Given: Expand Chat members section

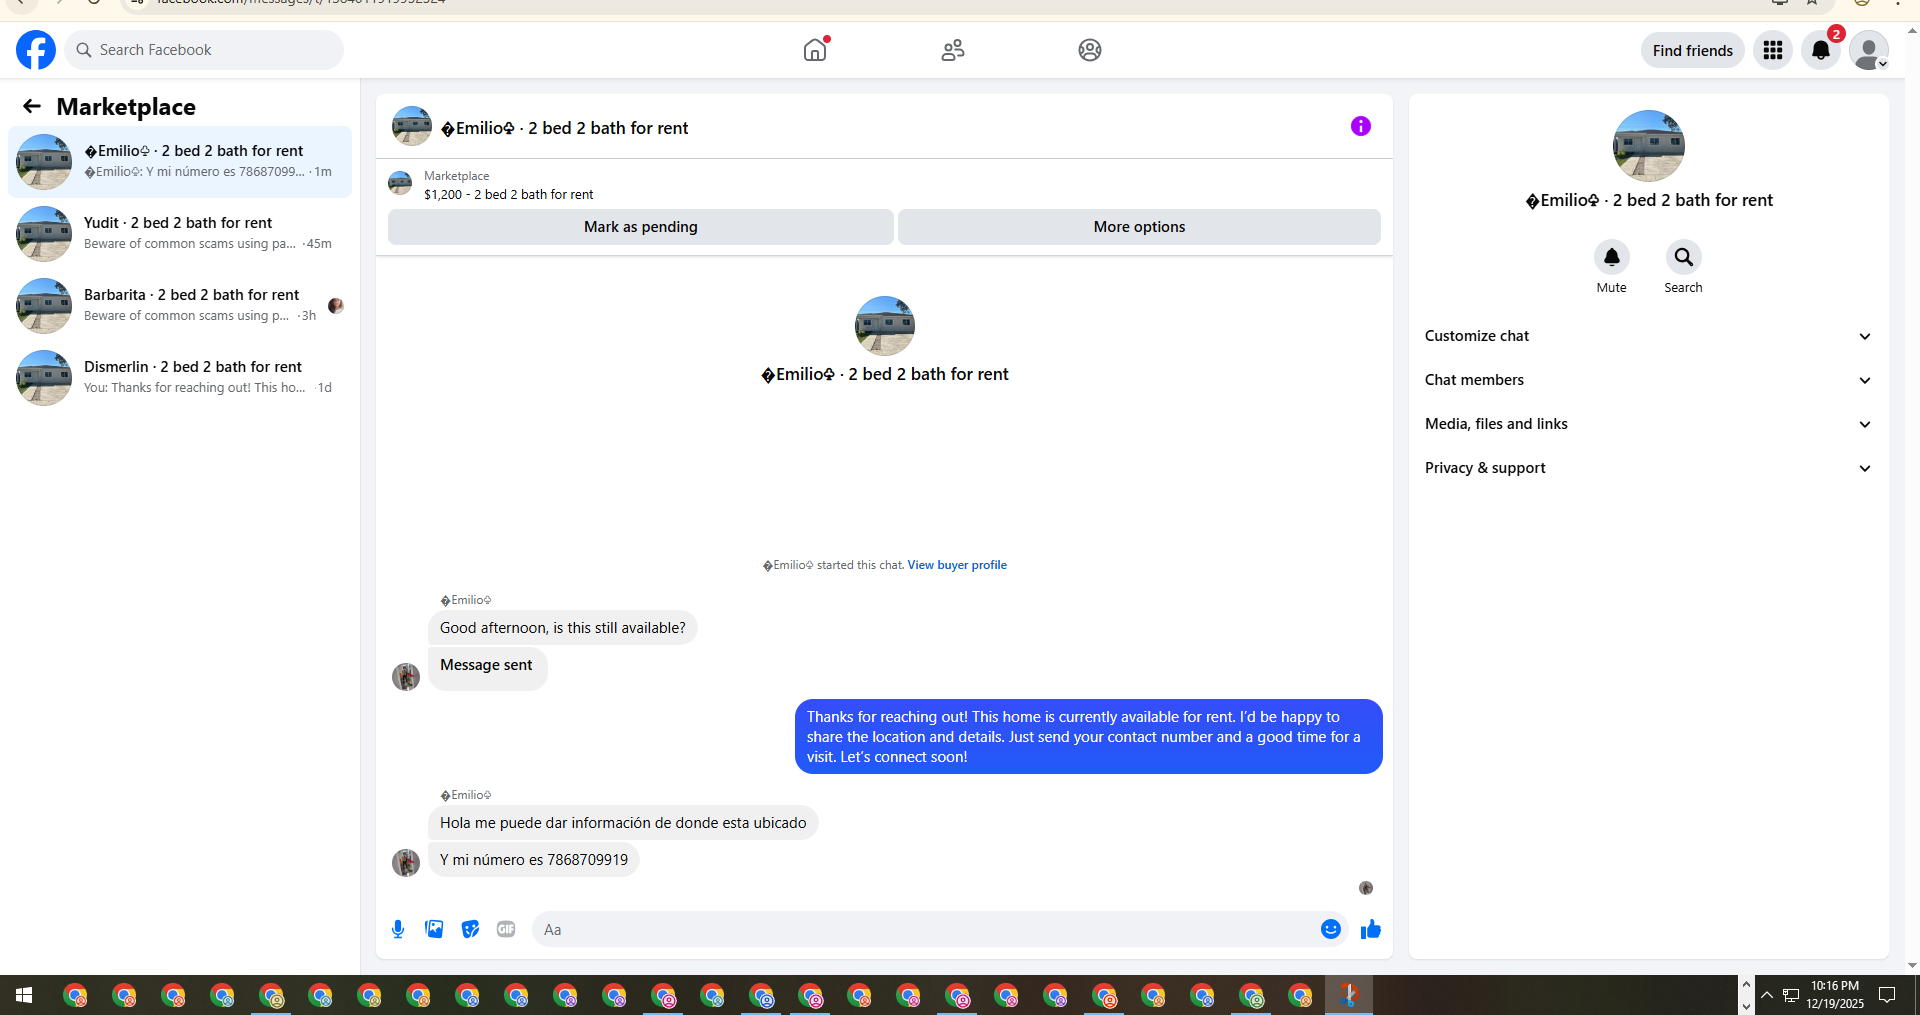Looking at the screenshot, I should coord(1648,380).
